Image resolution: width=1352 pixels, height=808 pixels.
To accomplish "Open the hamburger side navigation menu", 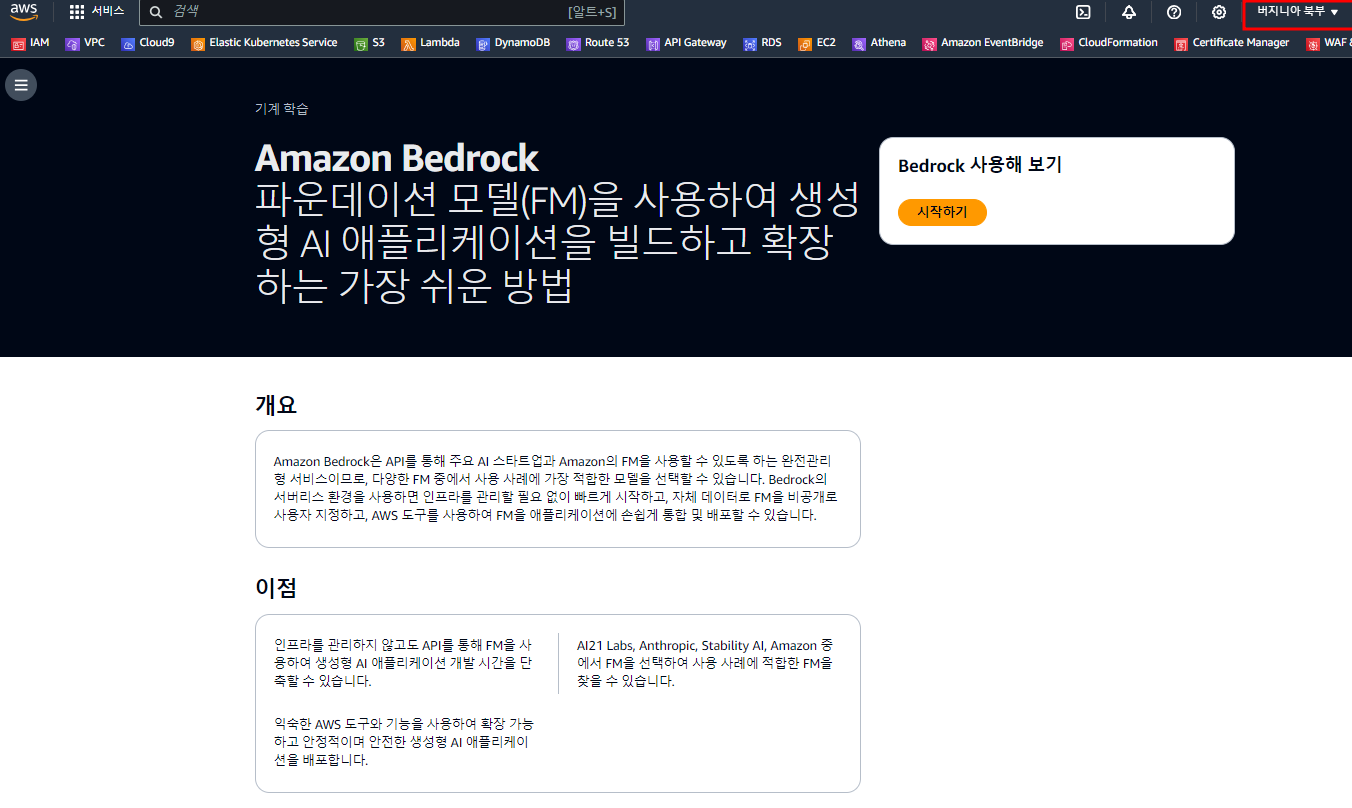I will click(21, 85).
